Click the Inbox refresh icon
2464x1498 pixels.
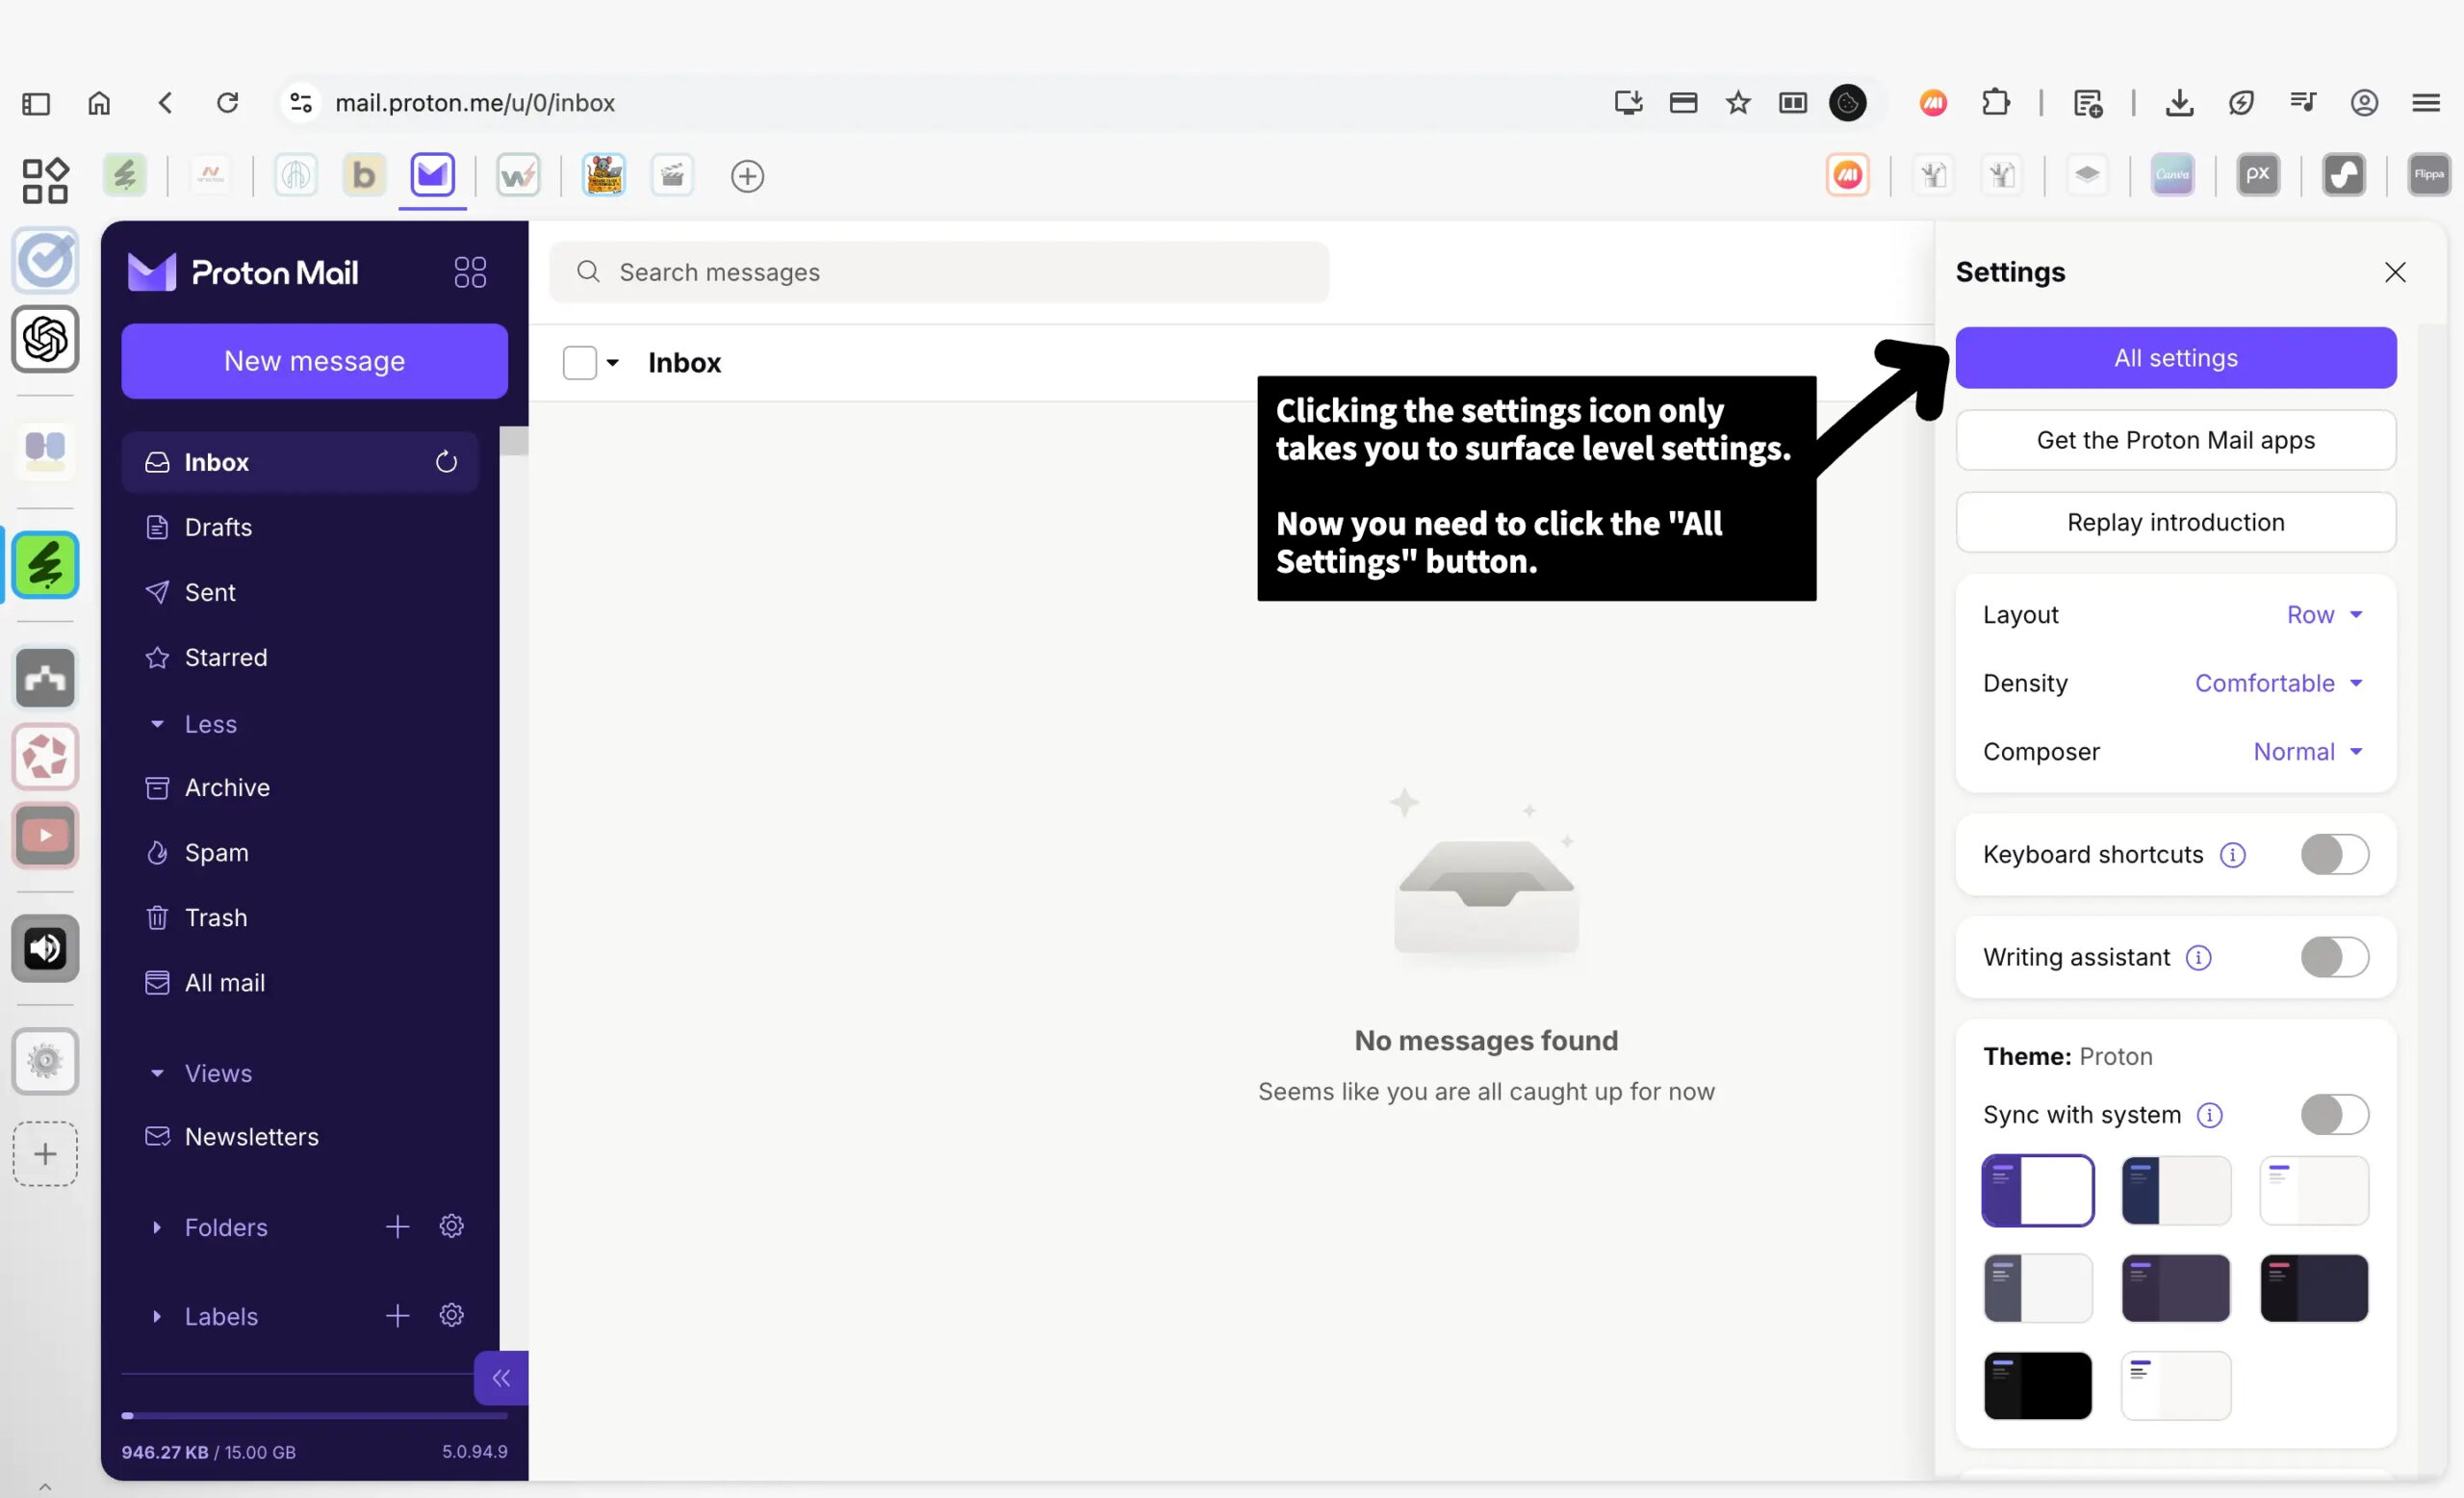click(x=446, y=462)
